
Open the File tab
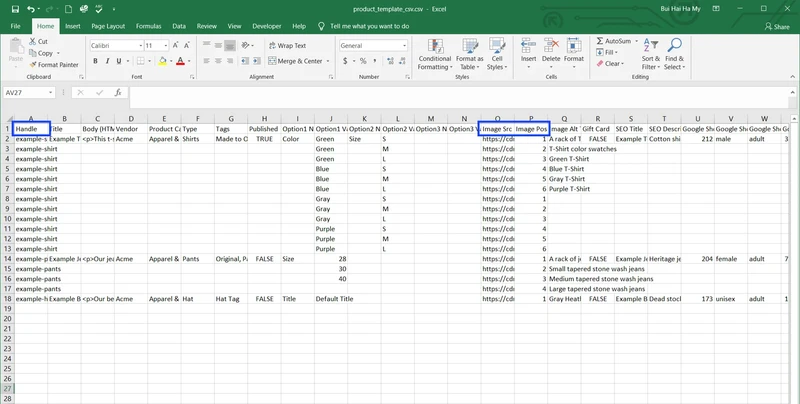(x=16, y=26)
